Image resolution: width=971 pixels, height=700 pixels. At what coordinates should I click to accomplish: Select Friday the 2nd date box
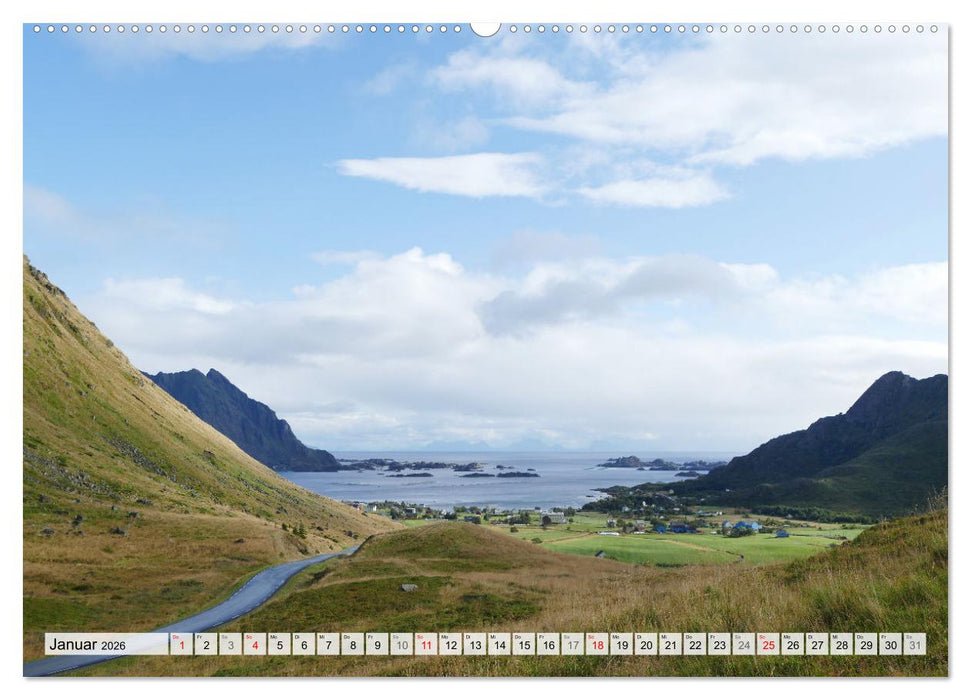[x=205, y=644]
